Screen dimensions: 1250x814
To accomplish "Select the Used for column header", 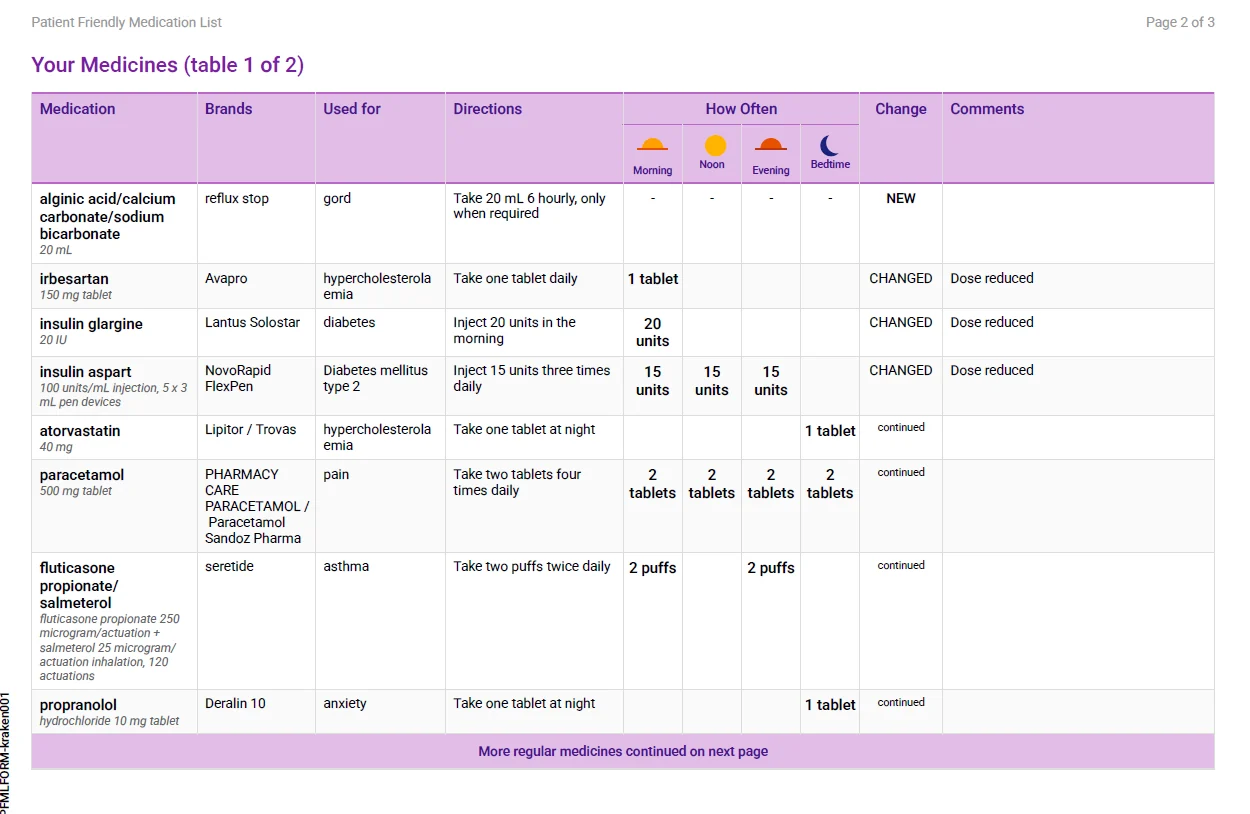I will (x=352, y=109).
